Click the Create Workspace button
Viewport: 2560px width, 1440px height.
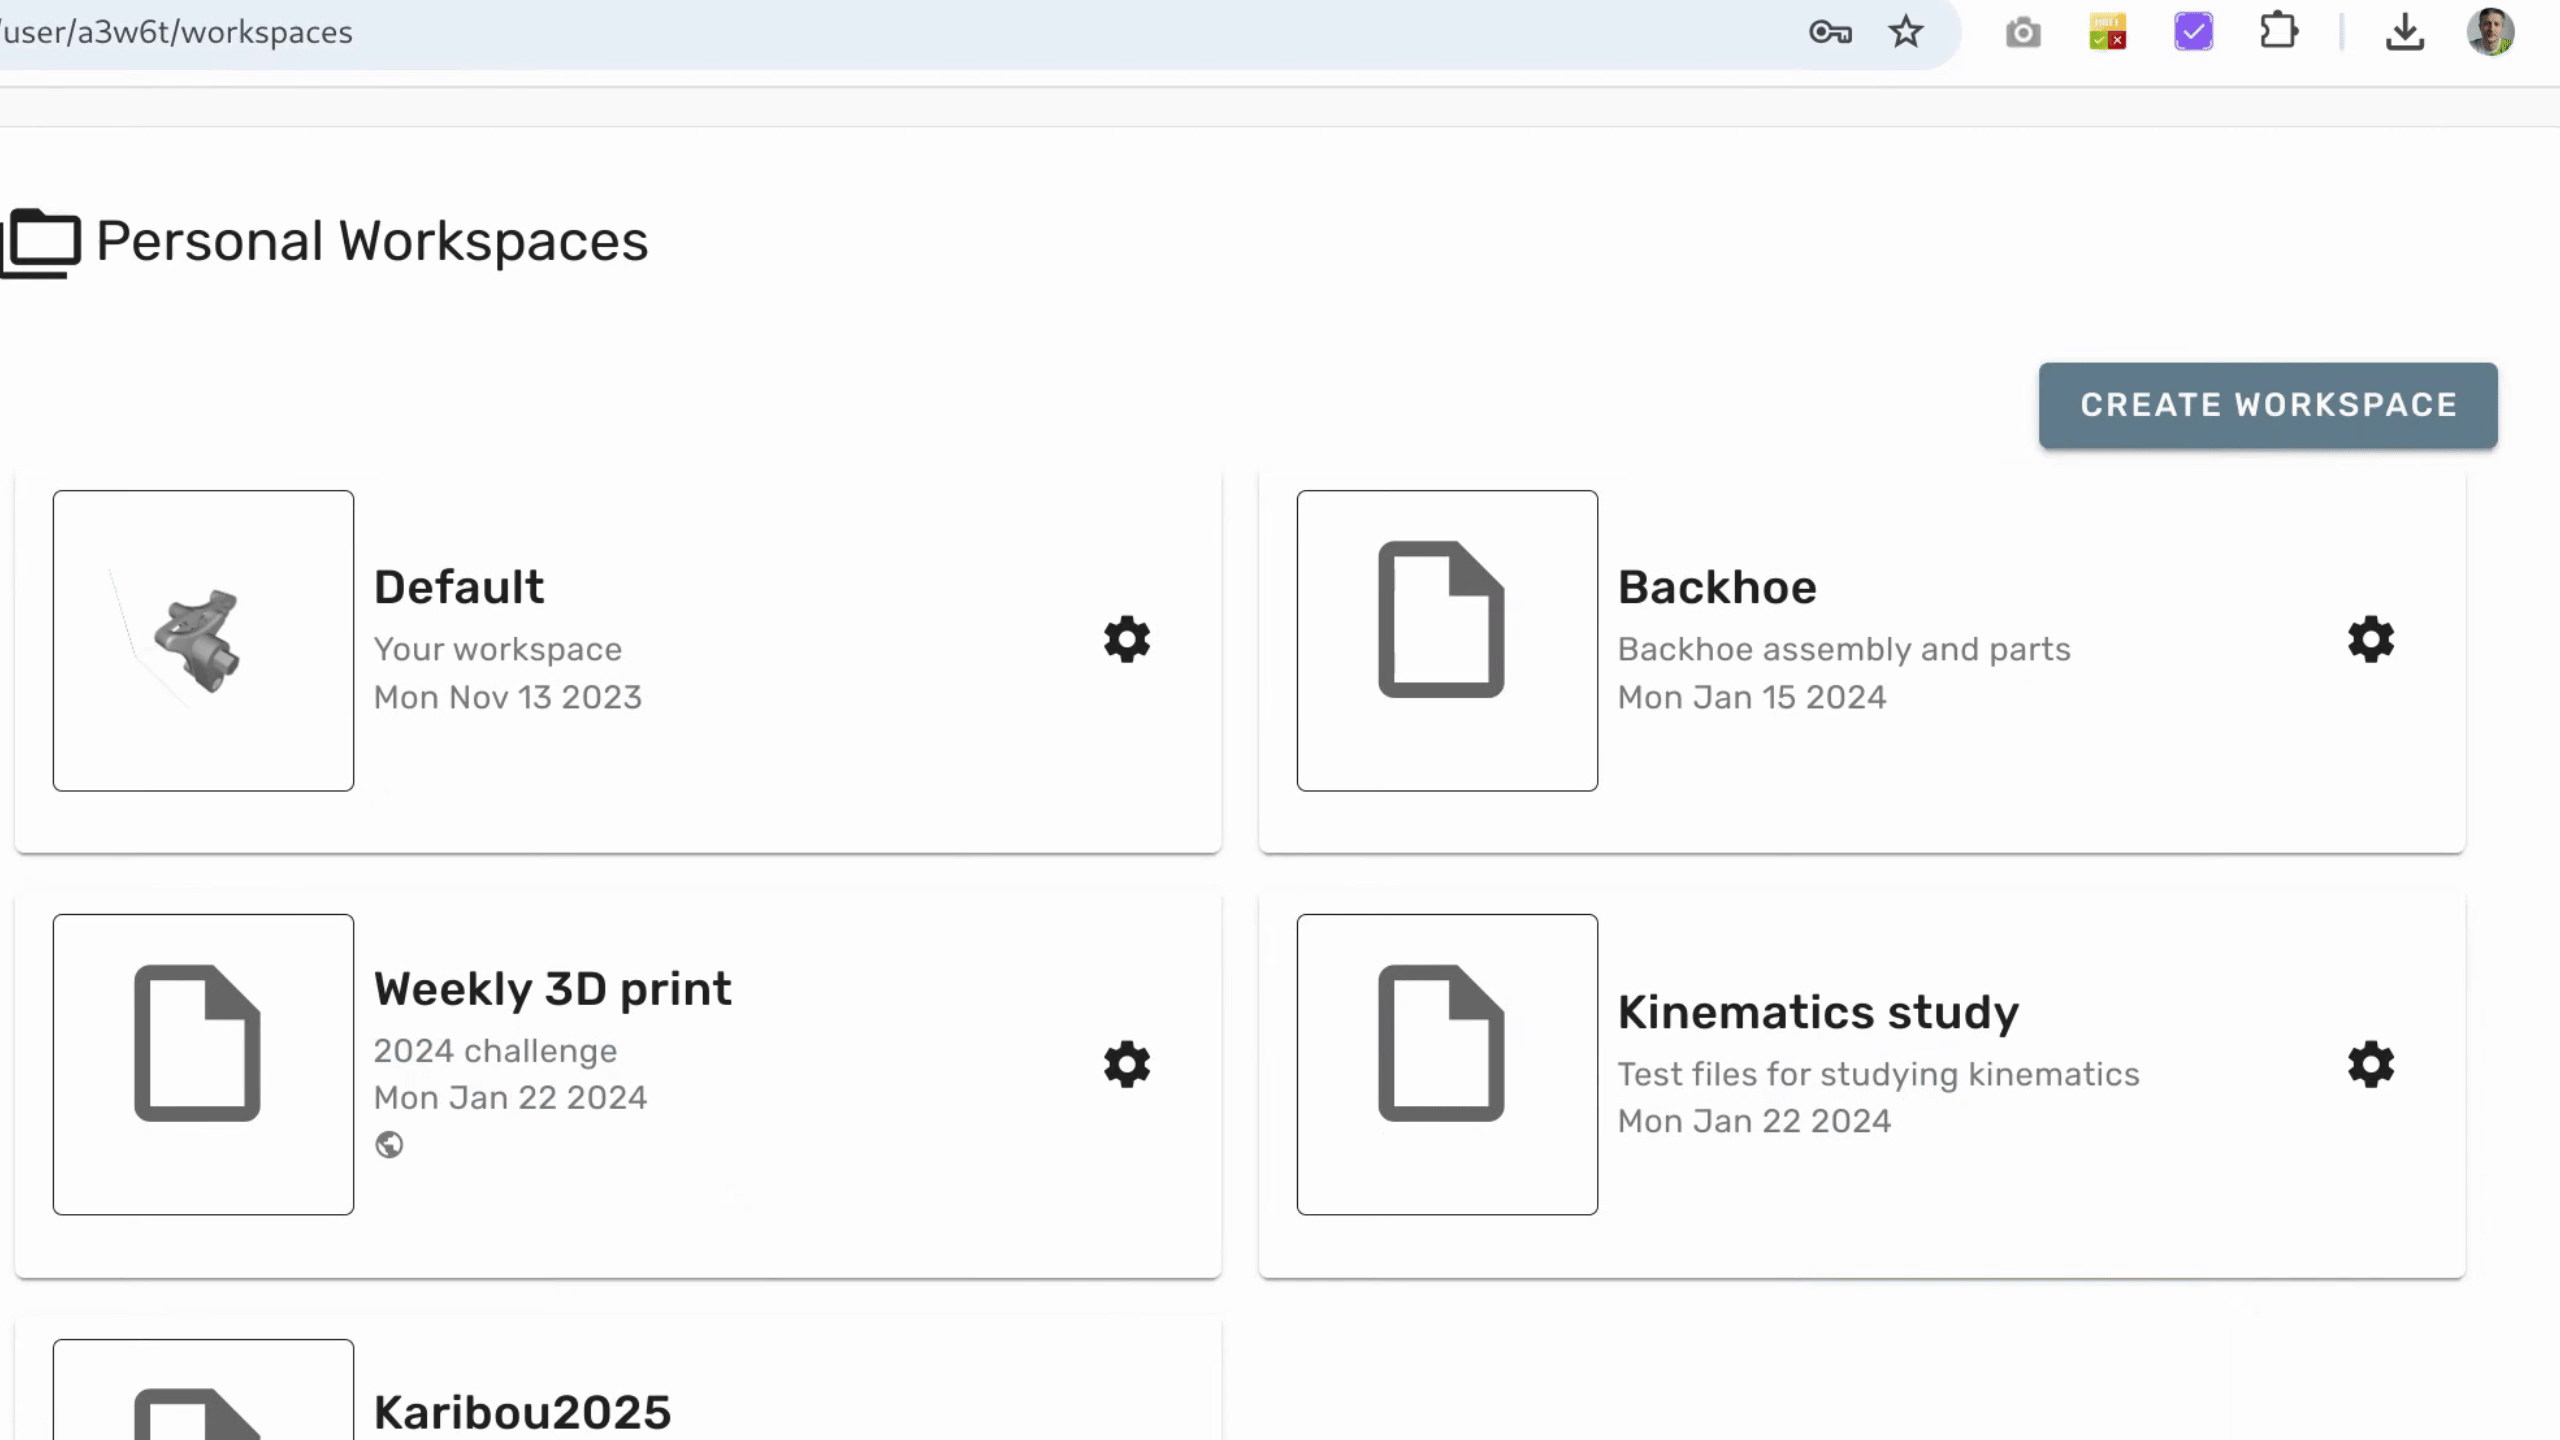click(2267, 405)
